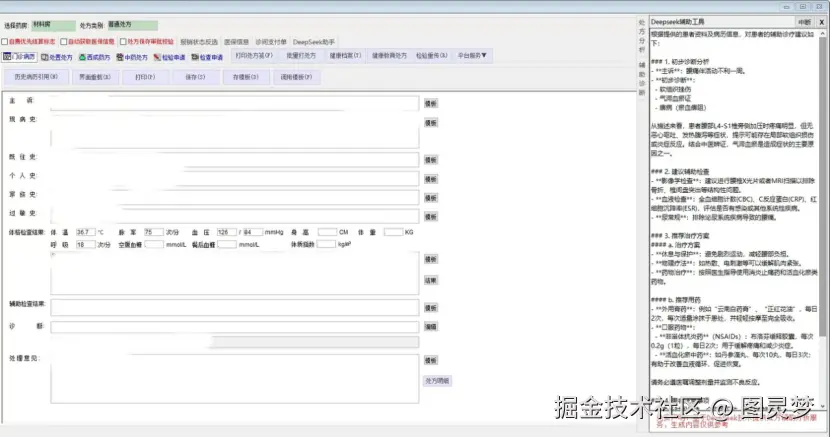
Task: Click 模板 button beside 既往史 field
Action: pyautogui.click(x=431, y=160)
